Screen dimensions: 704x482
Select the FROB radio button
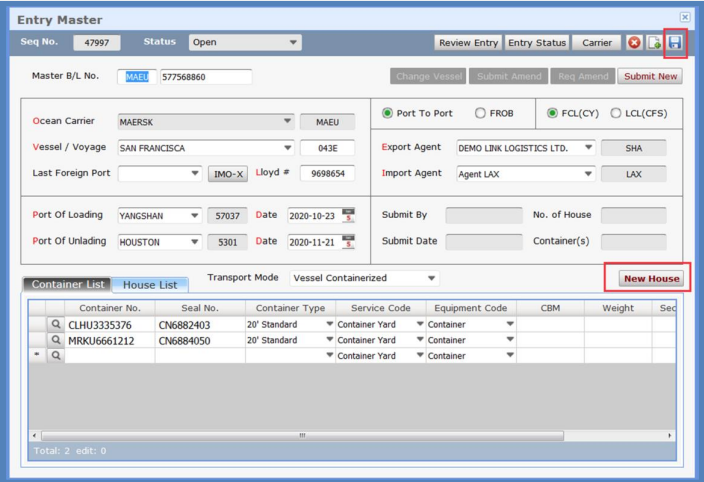pyautogui.click(x=481, y=113)
